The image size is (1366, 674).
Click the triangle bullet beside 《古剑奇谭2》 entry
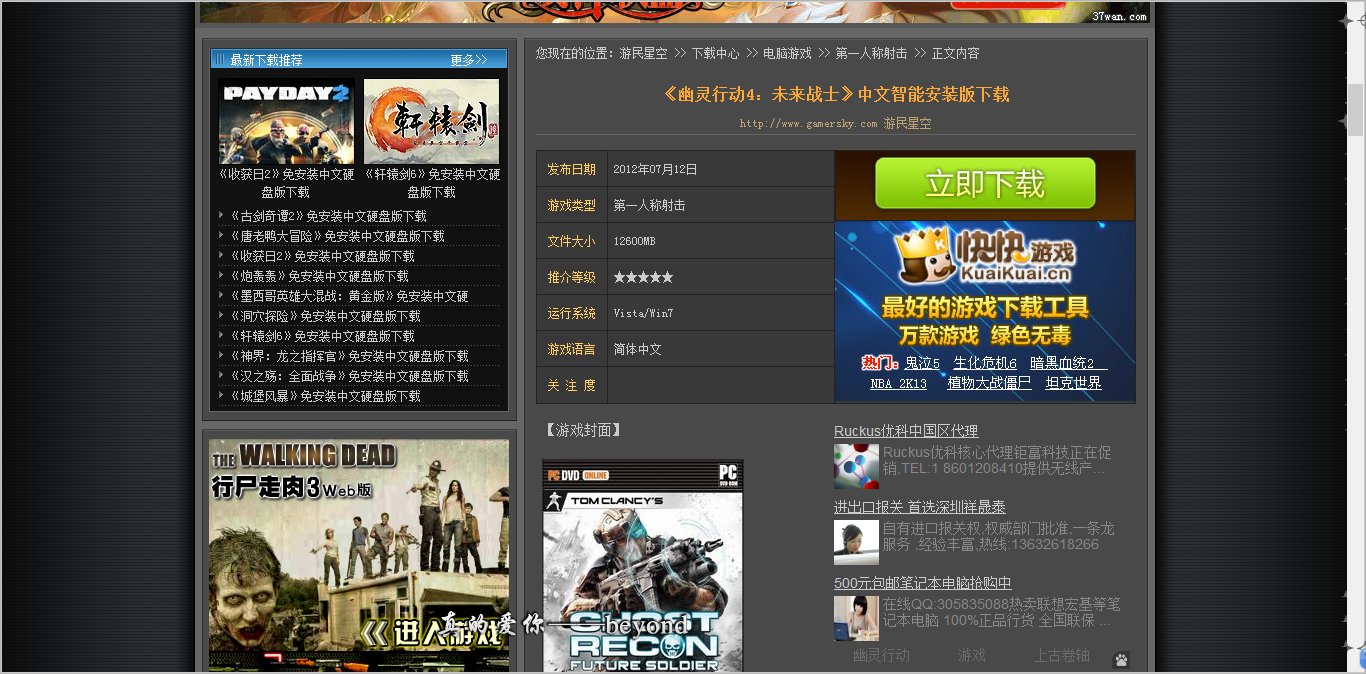tap(221, 215)
